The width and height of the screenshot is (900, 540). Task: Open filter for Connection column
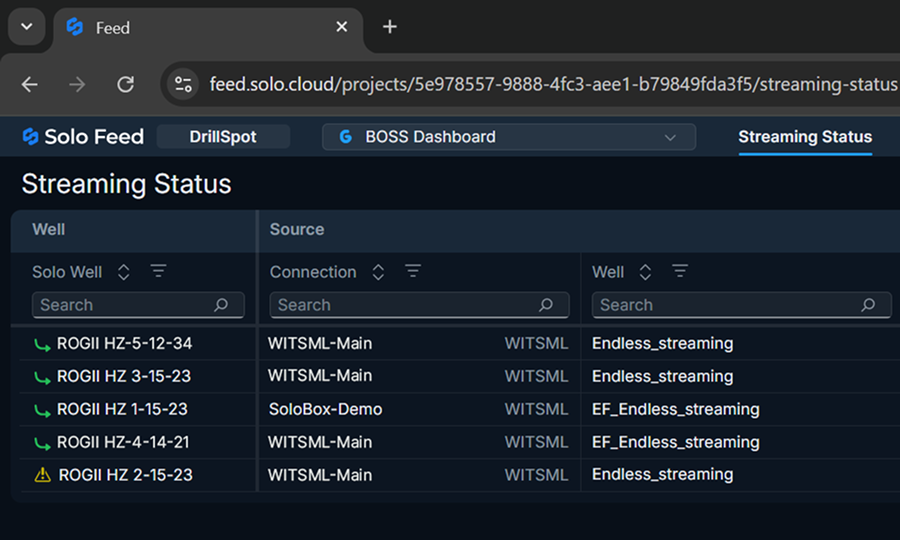[413, 271]
